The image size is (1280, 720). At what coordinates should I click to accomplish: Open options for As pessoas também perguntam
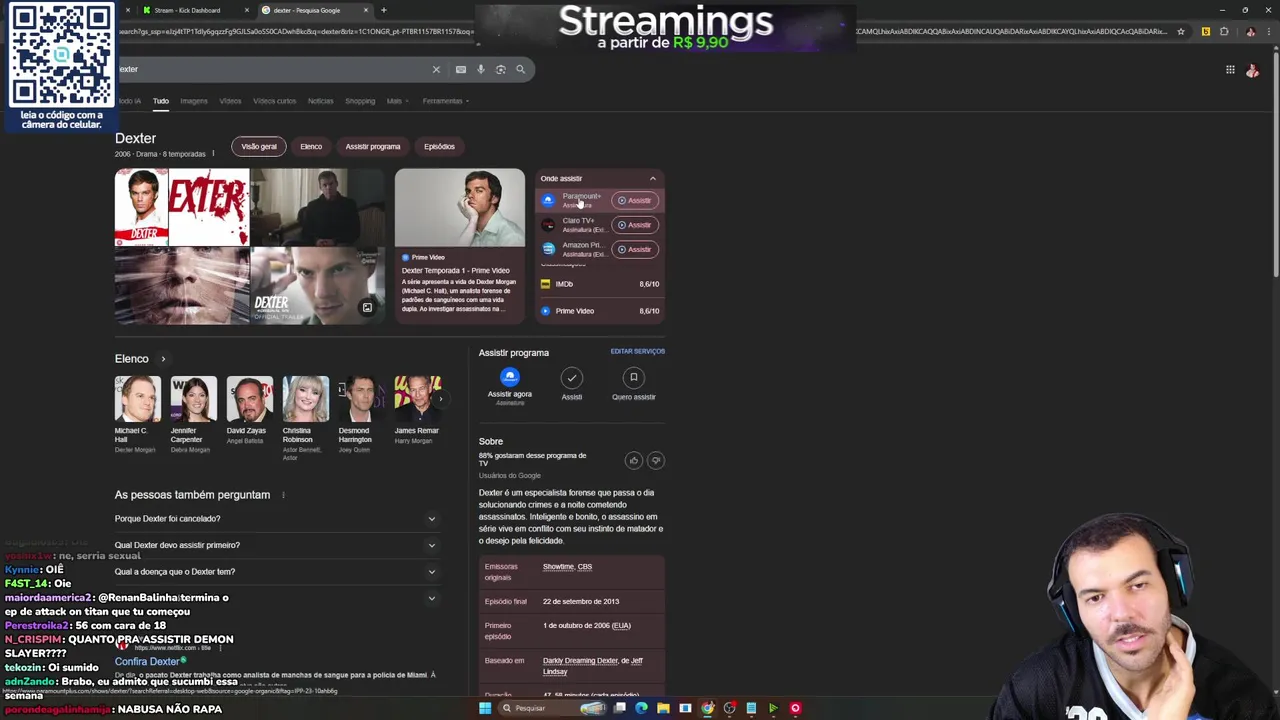tap(283, 495)
